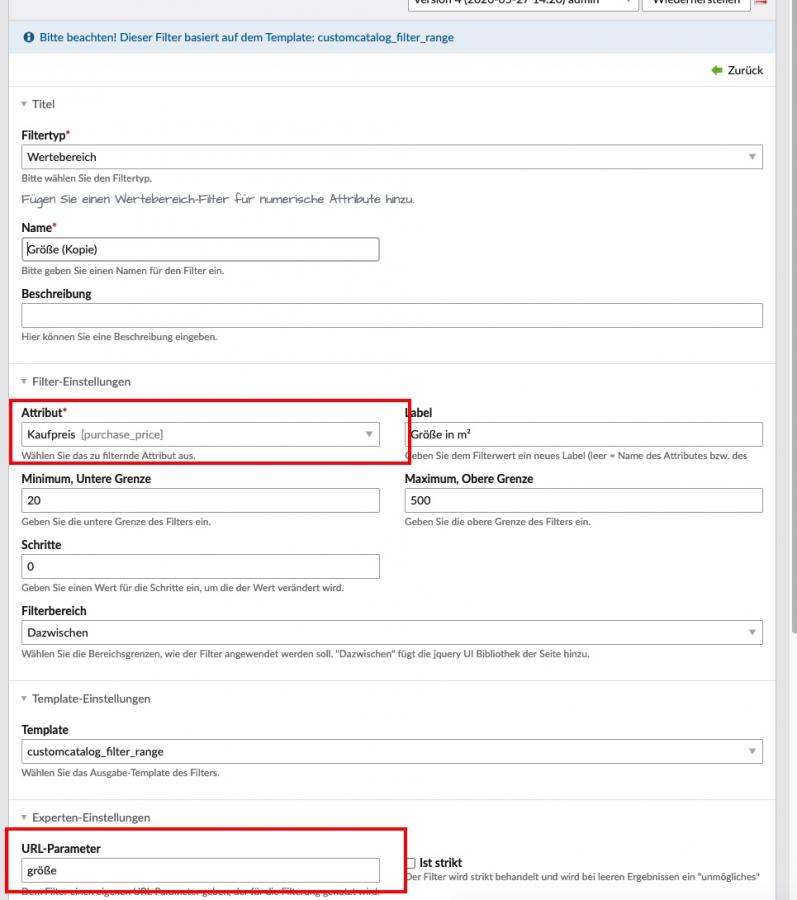The width and height of the screenshot is (797, 900).
Task: Enable the Ist strikt checkbox
Action: (410, 863)
